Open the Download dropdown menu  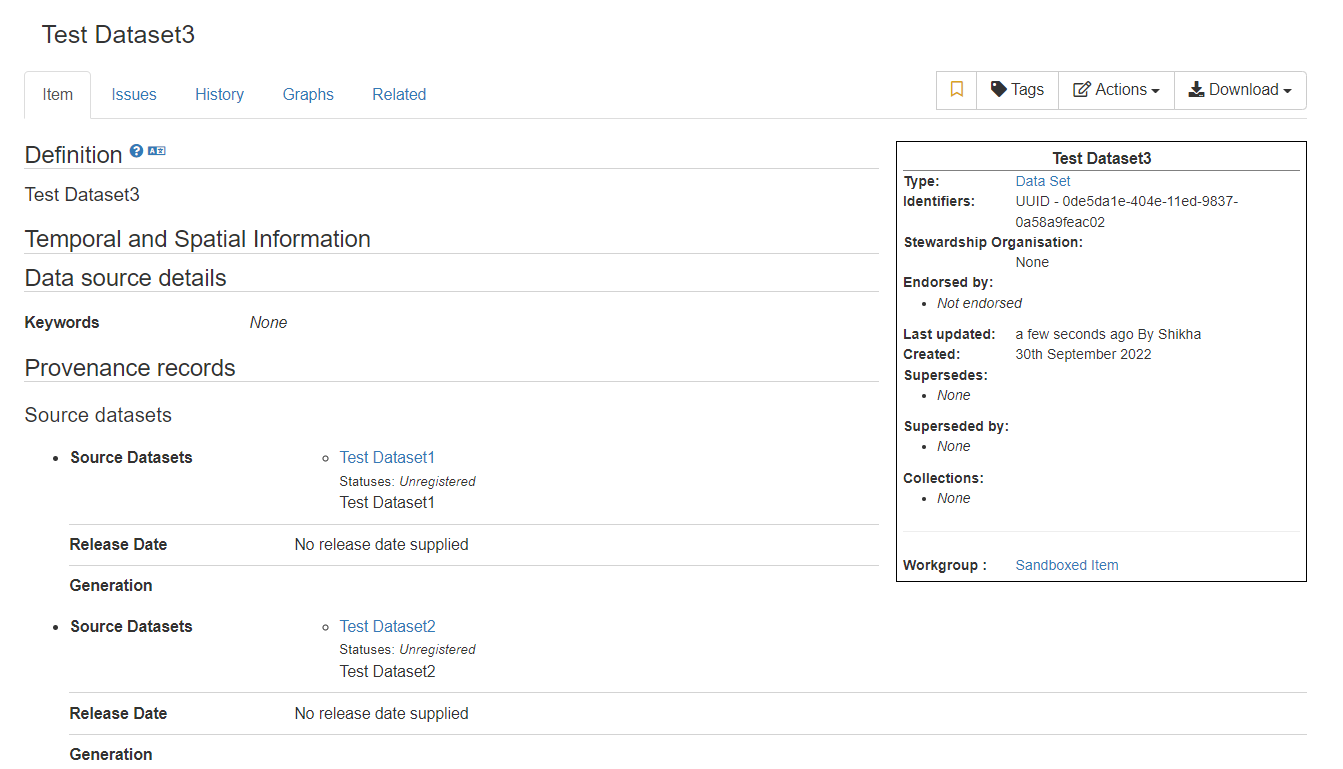point(1240,90)
